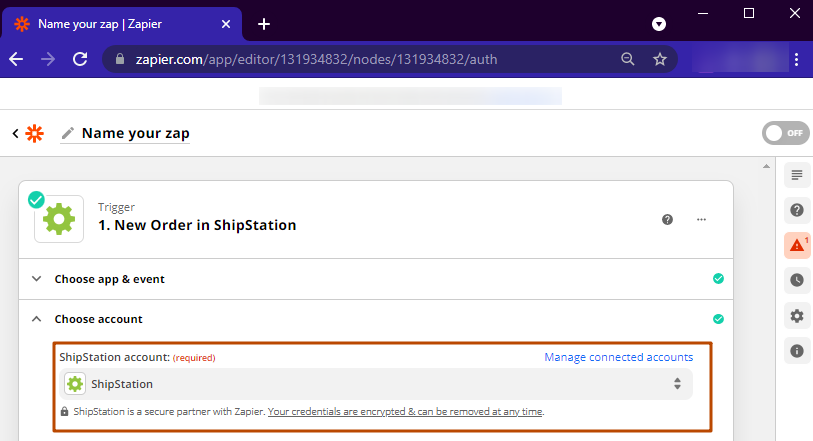
Task: Close the 'Name your zap | Zapier' tab
Action: click(x=226, y=24)
